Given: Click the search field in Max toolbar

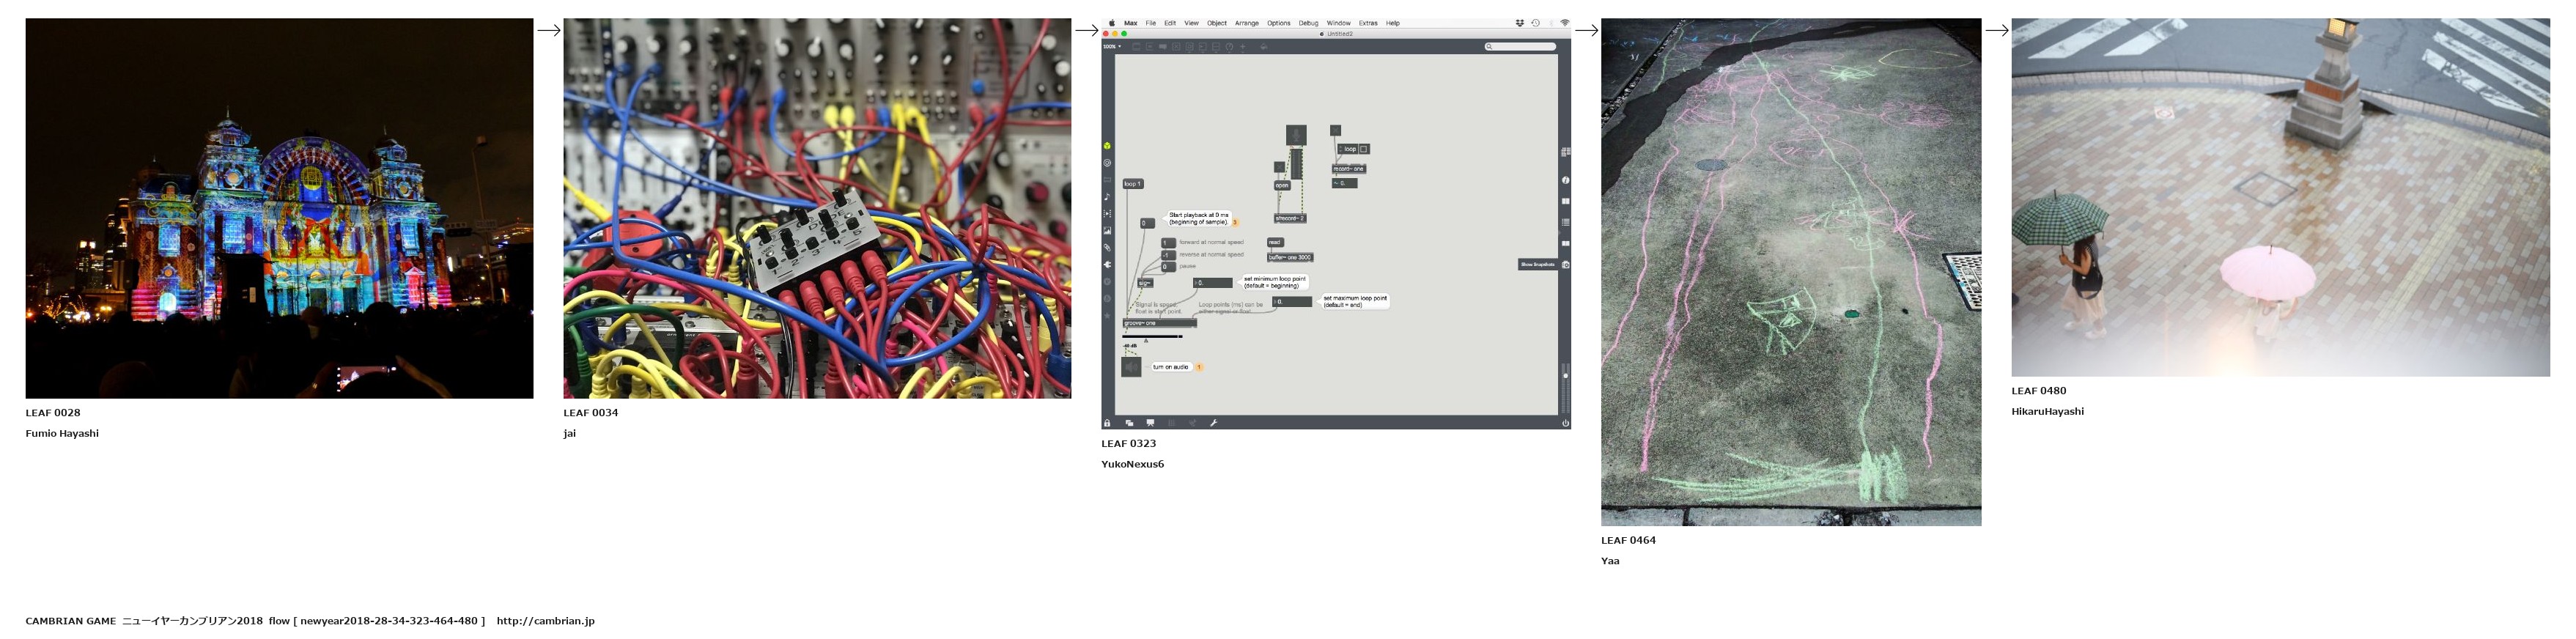Looking at the screenshot, I should coord(1520,46).
